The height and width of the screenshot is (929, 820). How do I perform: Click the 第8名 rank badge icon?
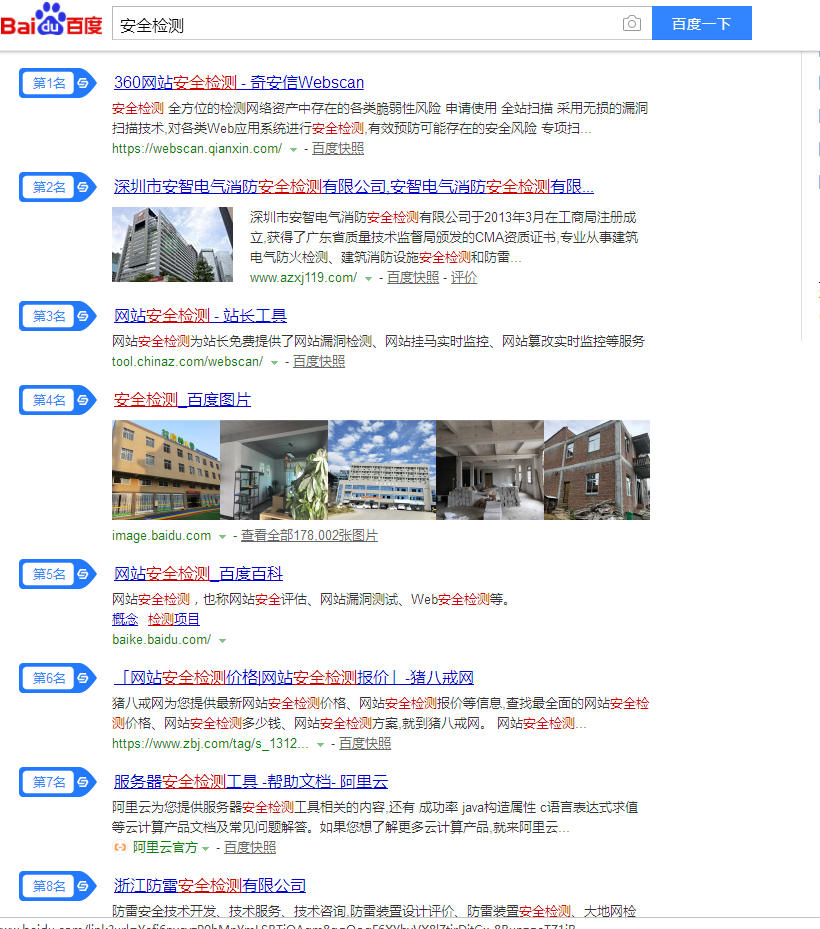click(x=57, y=886)
